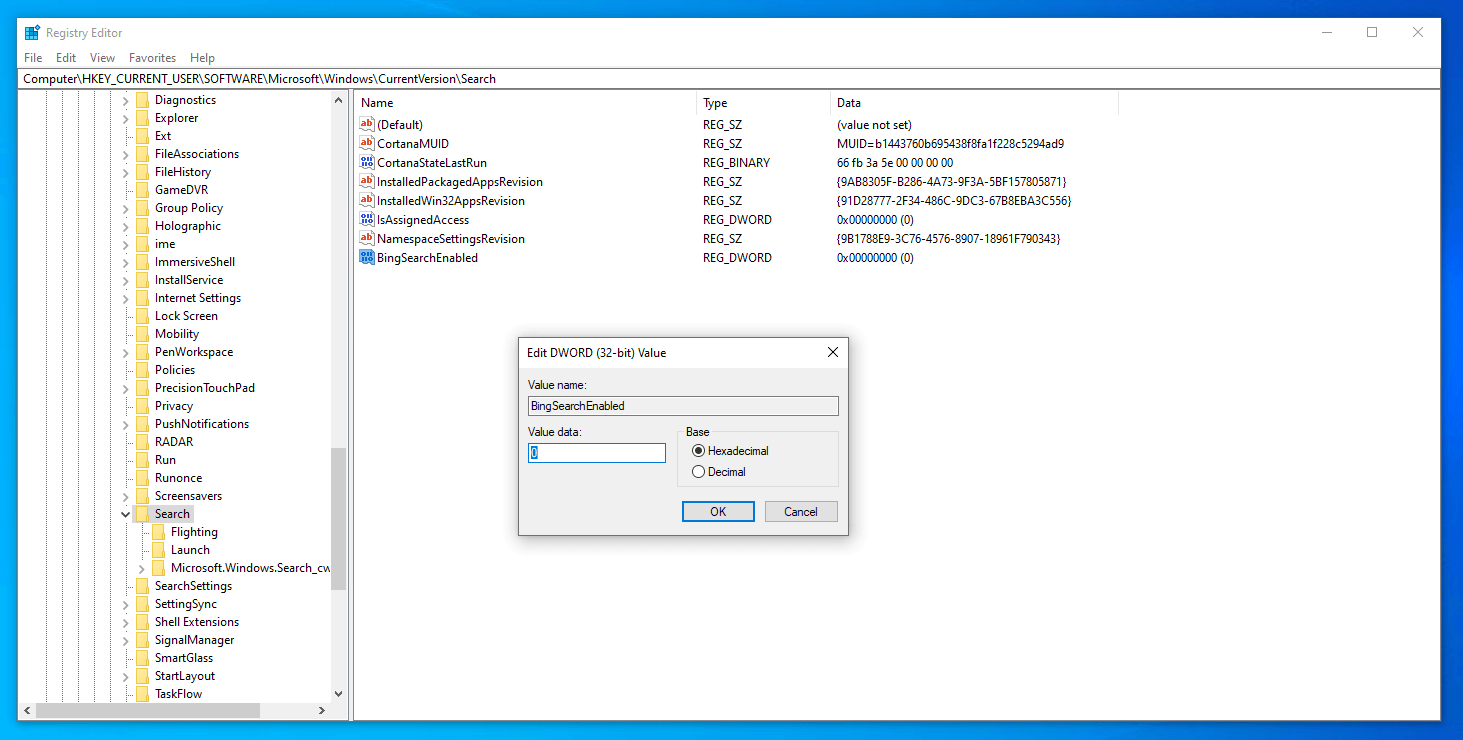Select the ImmersiveShell tree key
The image size is (1463, 740).
click(x=195, y=262)
